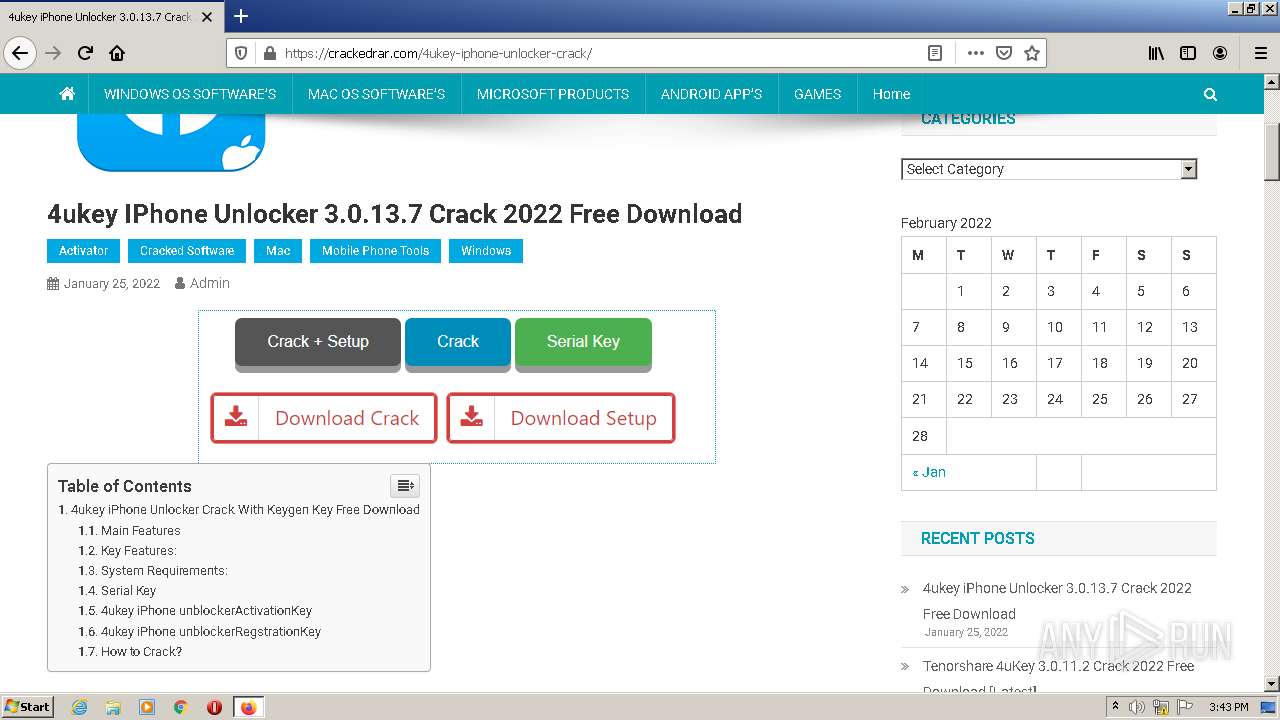Open the Mac category tag

[278, 251]
